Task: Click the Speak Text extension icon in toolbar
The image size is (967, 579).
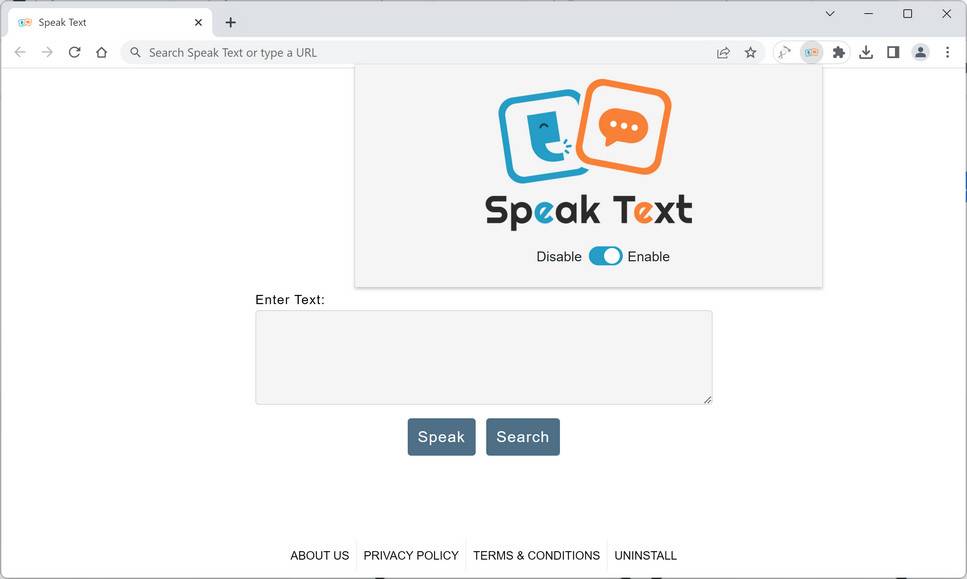Action: coord(811,52)
